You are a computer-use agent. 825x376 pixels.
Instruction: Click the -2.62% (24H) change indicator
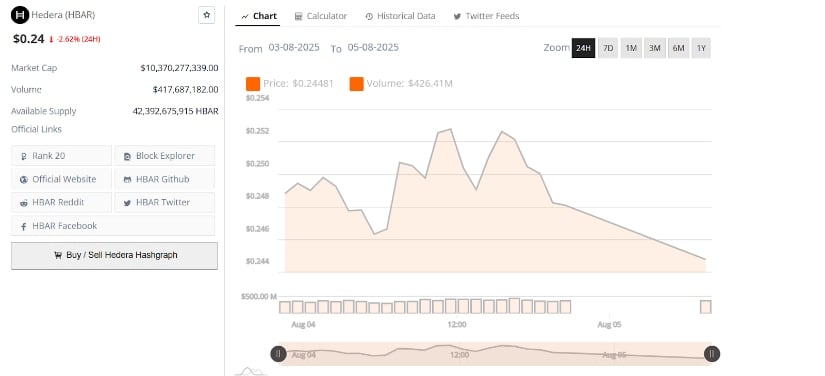click(74, 39)
